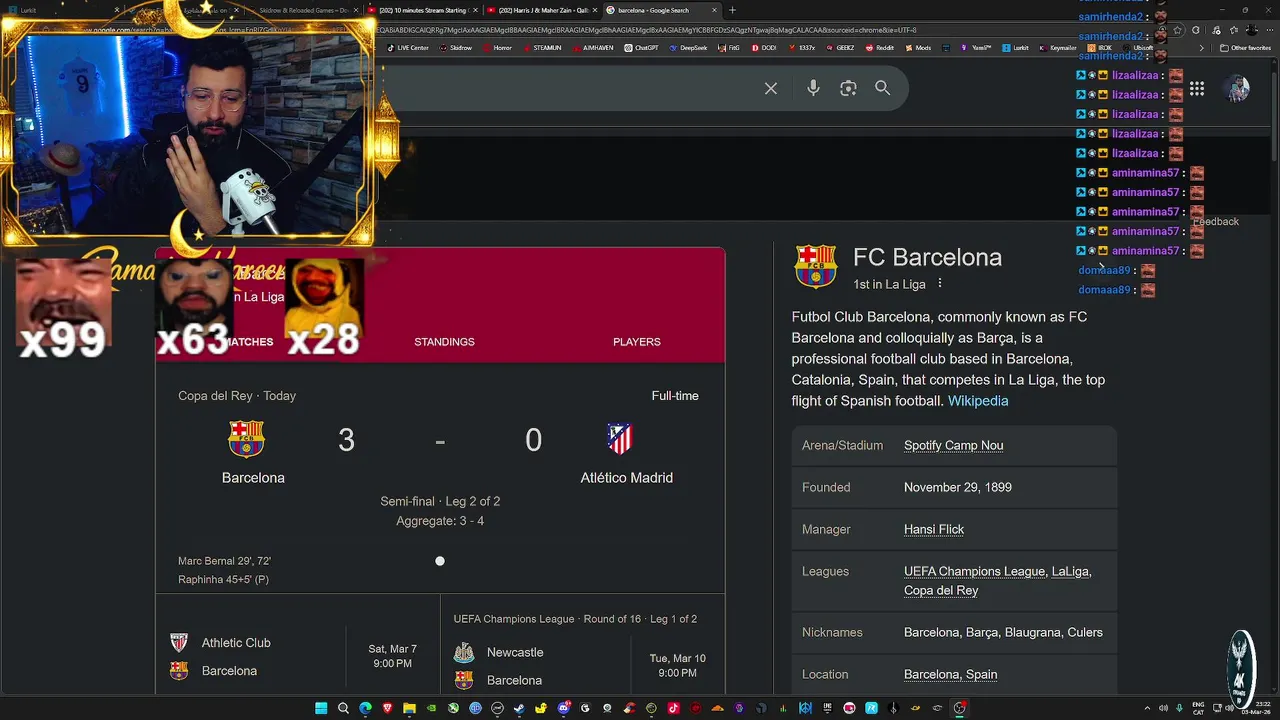This screenshot has width=1280, height=720.
Task: Click the Feedback link
Action: tap(1216, 222)
